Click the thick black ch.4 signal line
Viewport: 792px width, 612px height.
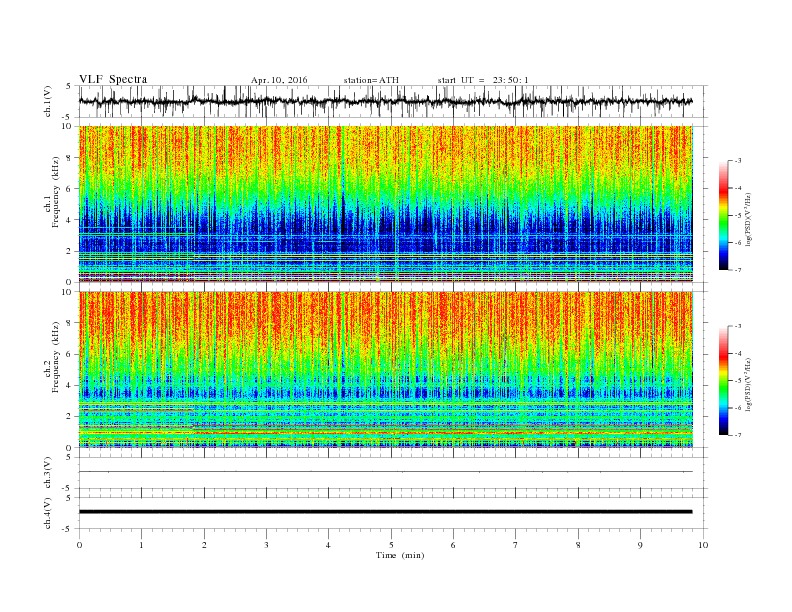click(x=385, y=512)
